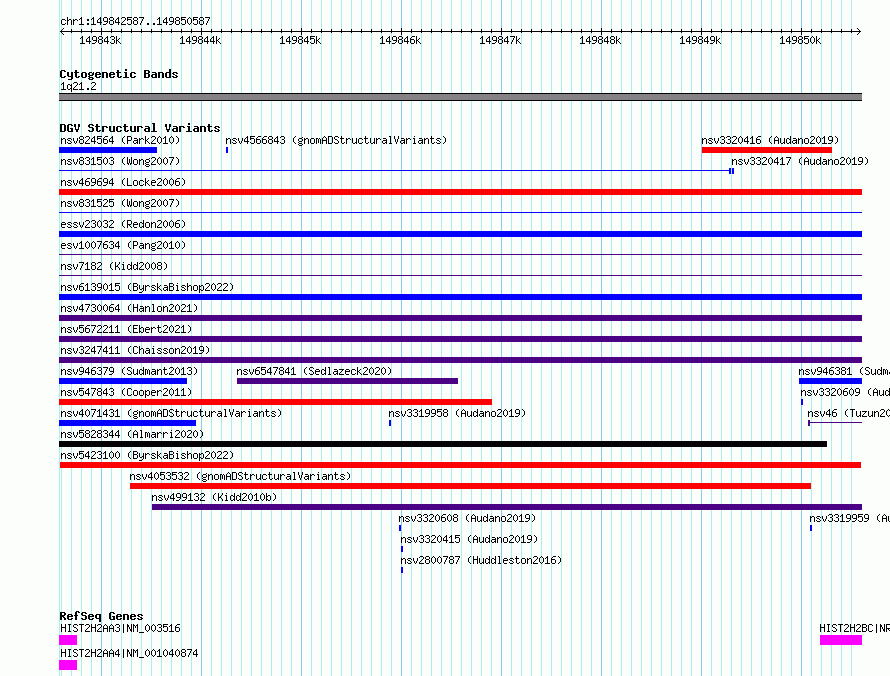Open HIST2H2AA4|NM_001040874 gene label
The height and width of the screenshot is (676, 890).
[129, 653]
